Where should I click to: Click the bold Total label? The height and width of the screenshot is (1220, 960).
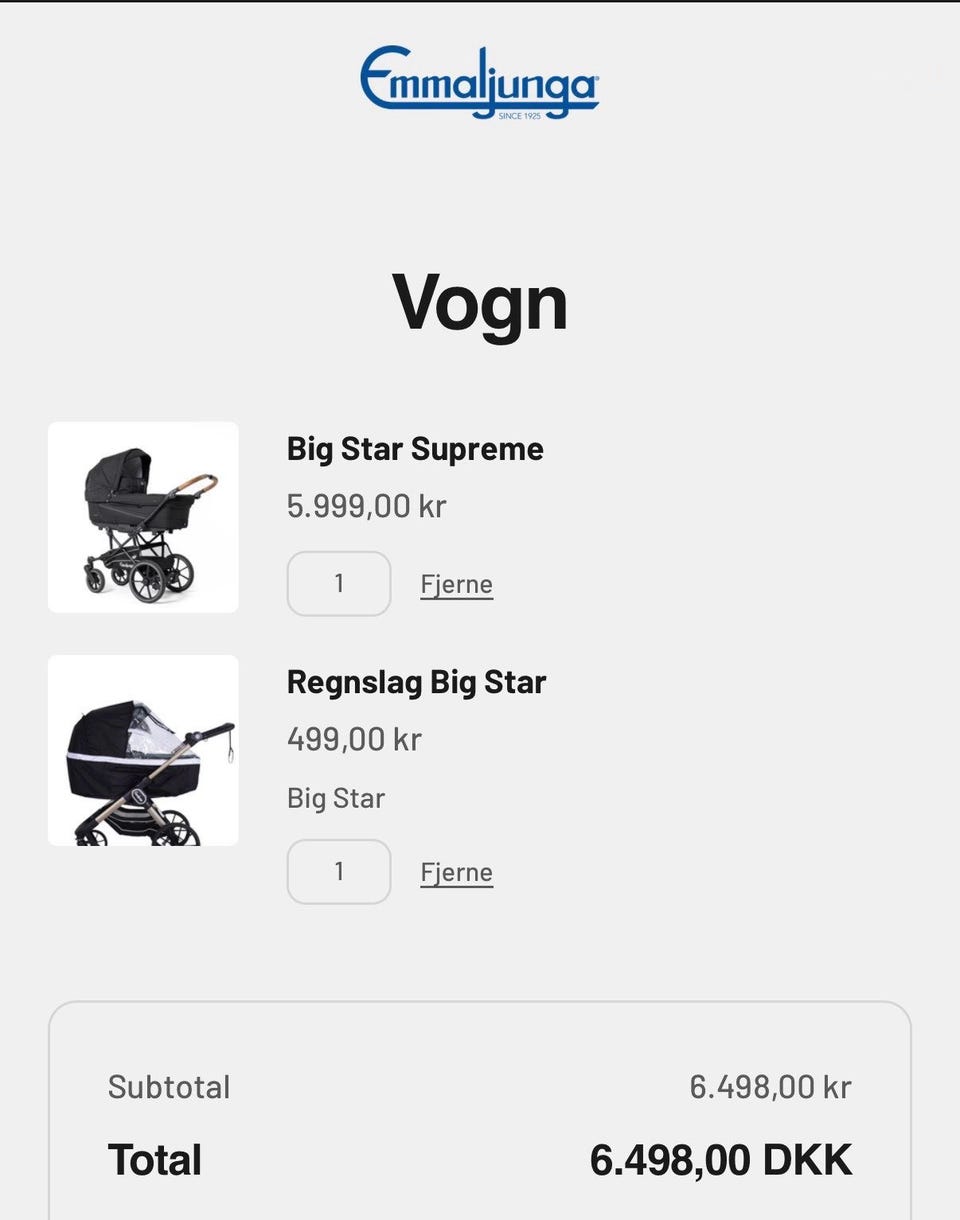[155, 1160]
